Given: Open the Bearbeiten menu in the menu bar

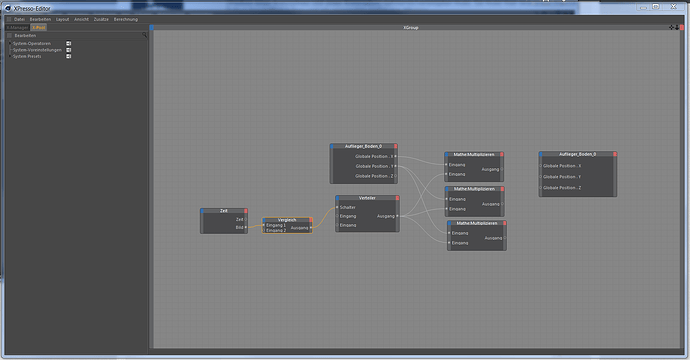Looking at the screenshot, I should pyautogui.click(x=40, y=19).
